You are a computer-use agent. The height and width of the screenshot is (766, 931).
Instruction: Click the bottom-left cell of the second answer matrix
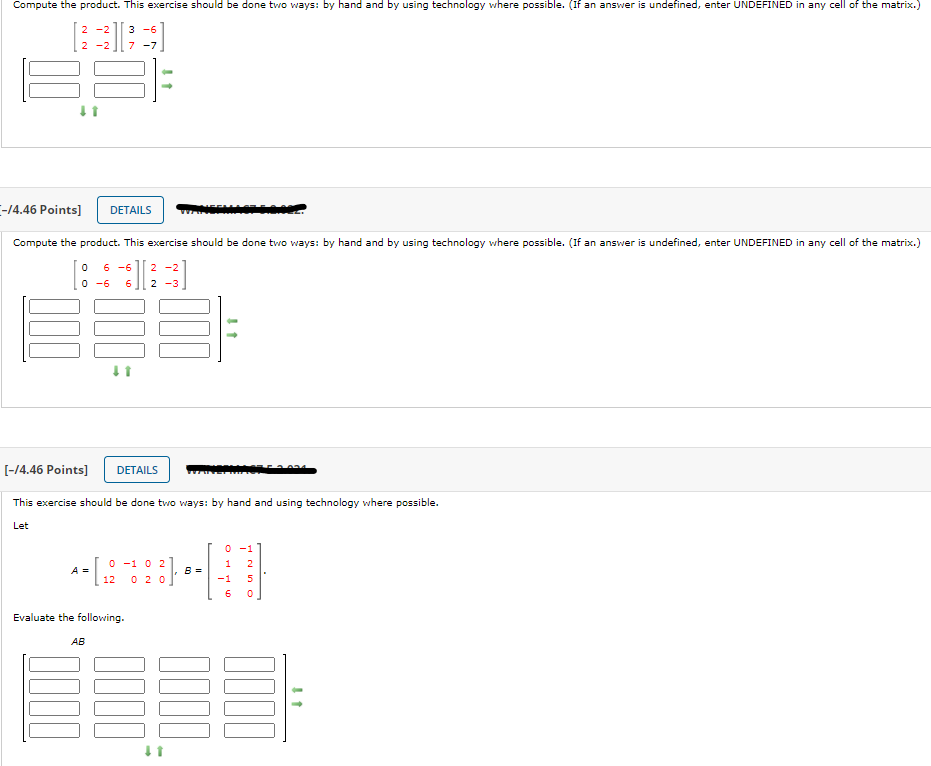55,350
